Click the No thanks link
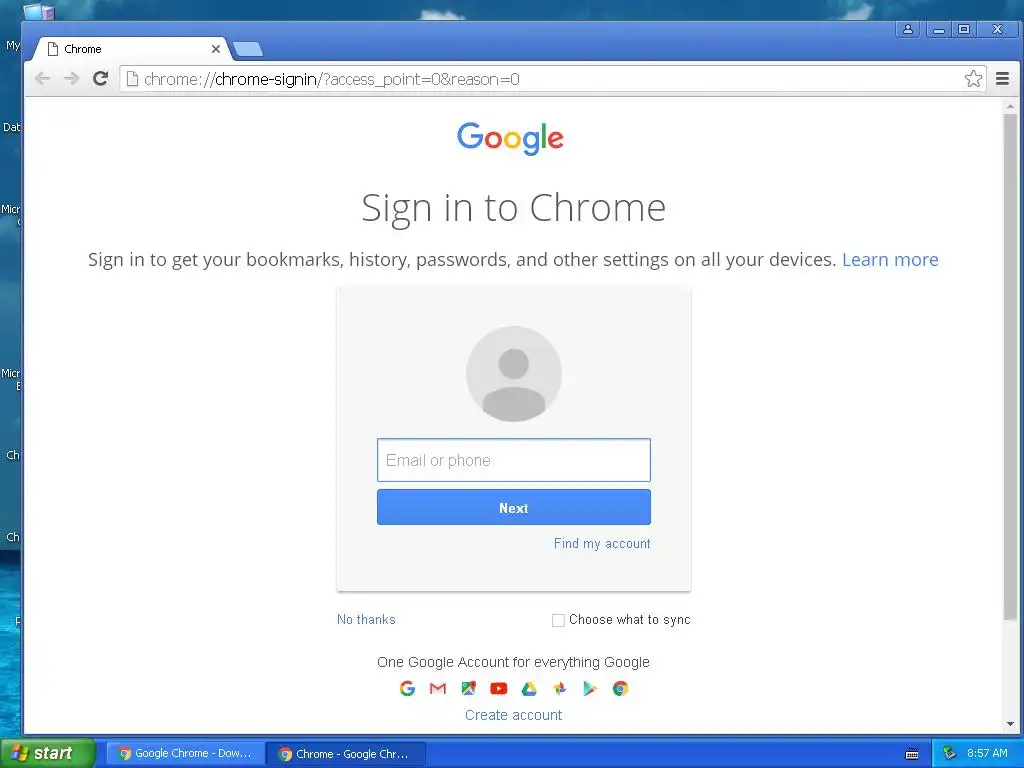Screen dimensions: 1024x768 pos(366,619)
